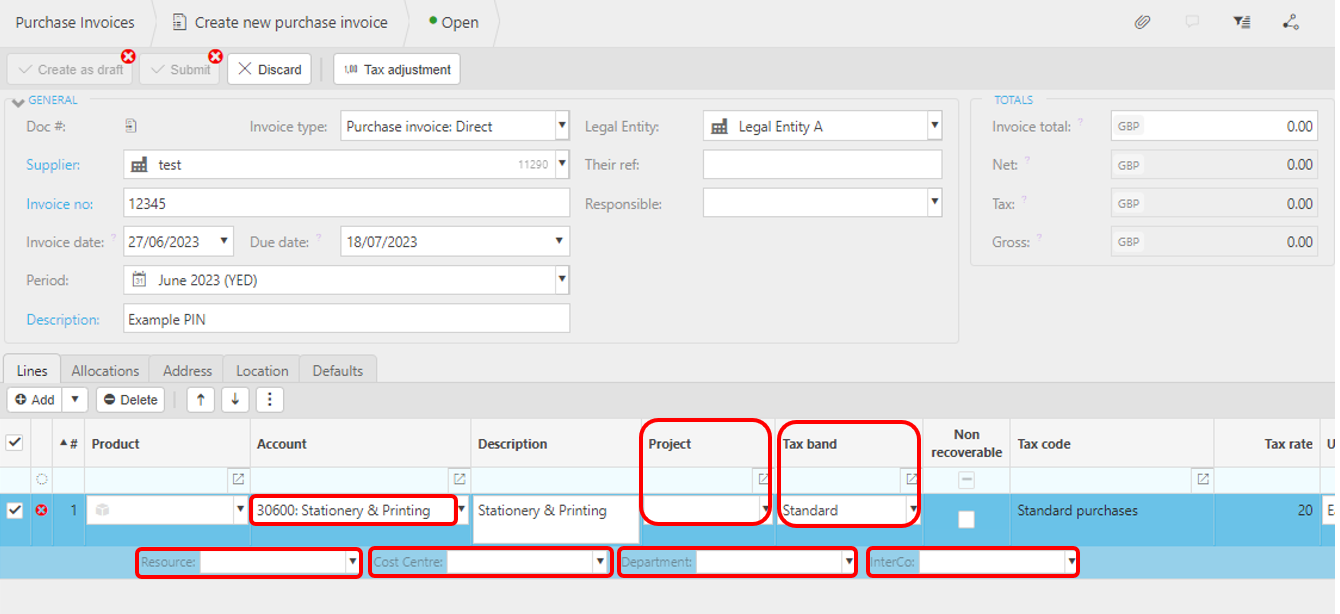Click the building icon in Legal Entity field
The width and height of the screenshot is (1340, 614).
pos(719,126)
